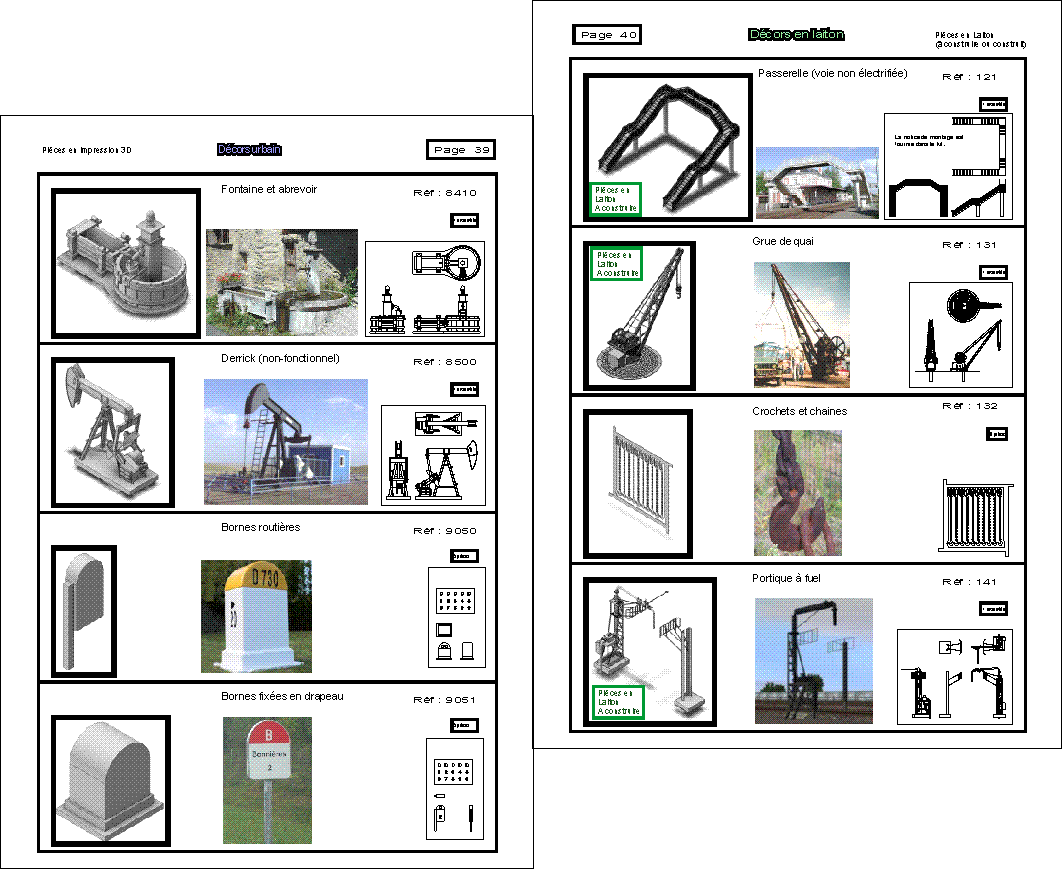Select the Derrick 3D model image
This screenshot has height=869, width=1062.
(113, 432)
